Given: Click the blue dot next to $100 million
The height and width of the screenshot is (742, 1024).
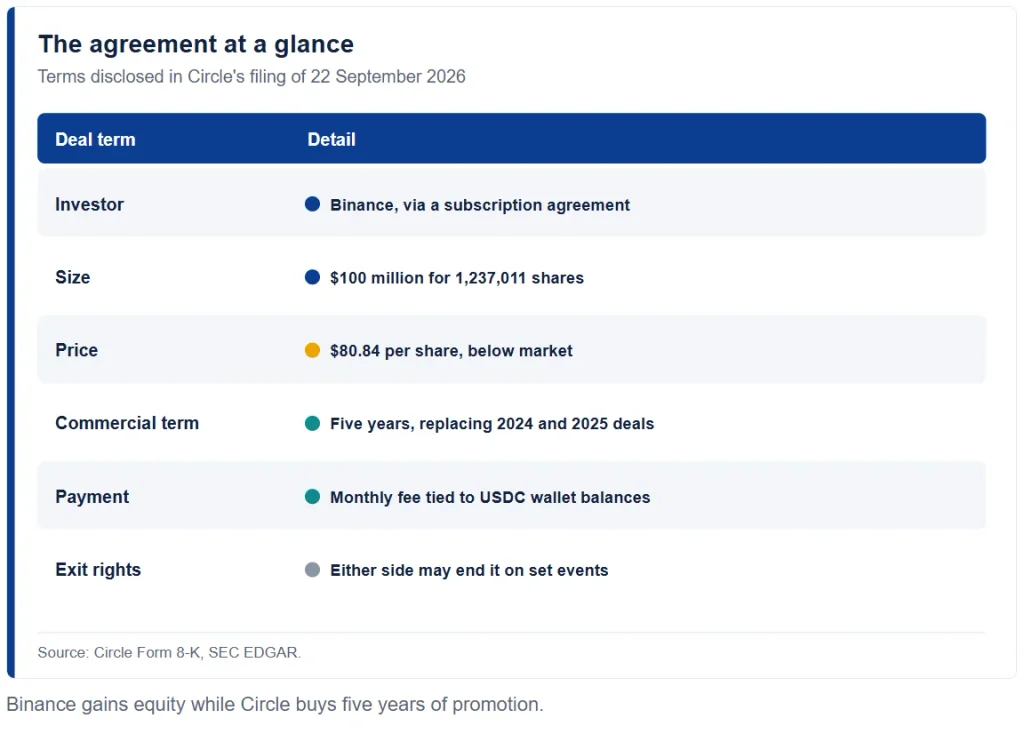Looking at the screenshot, I should tap(312, 278).
